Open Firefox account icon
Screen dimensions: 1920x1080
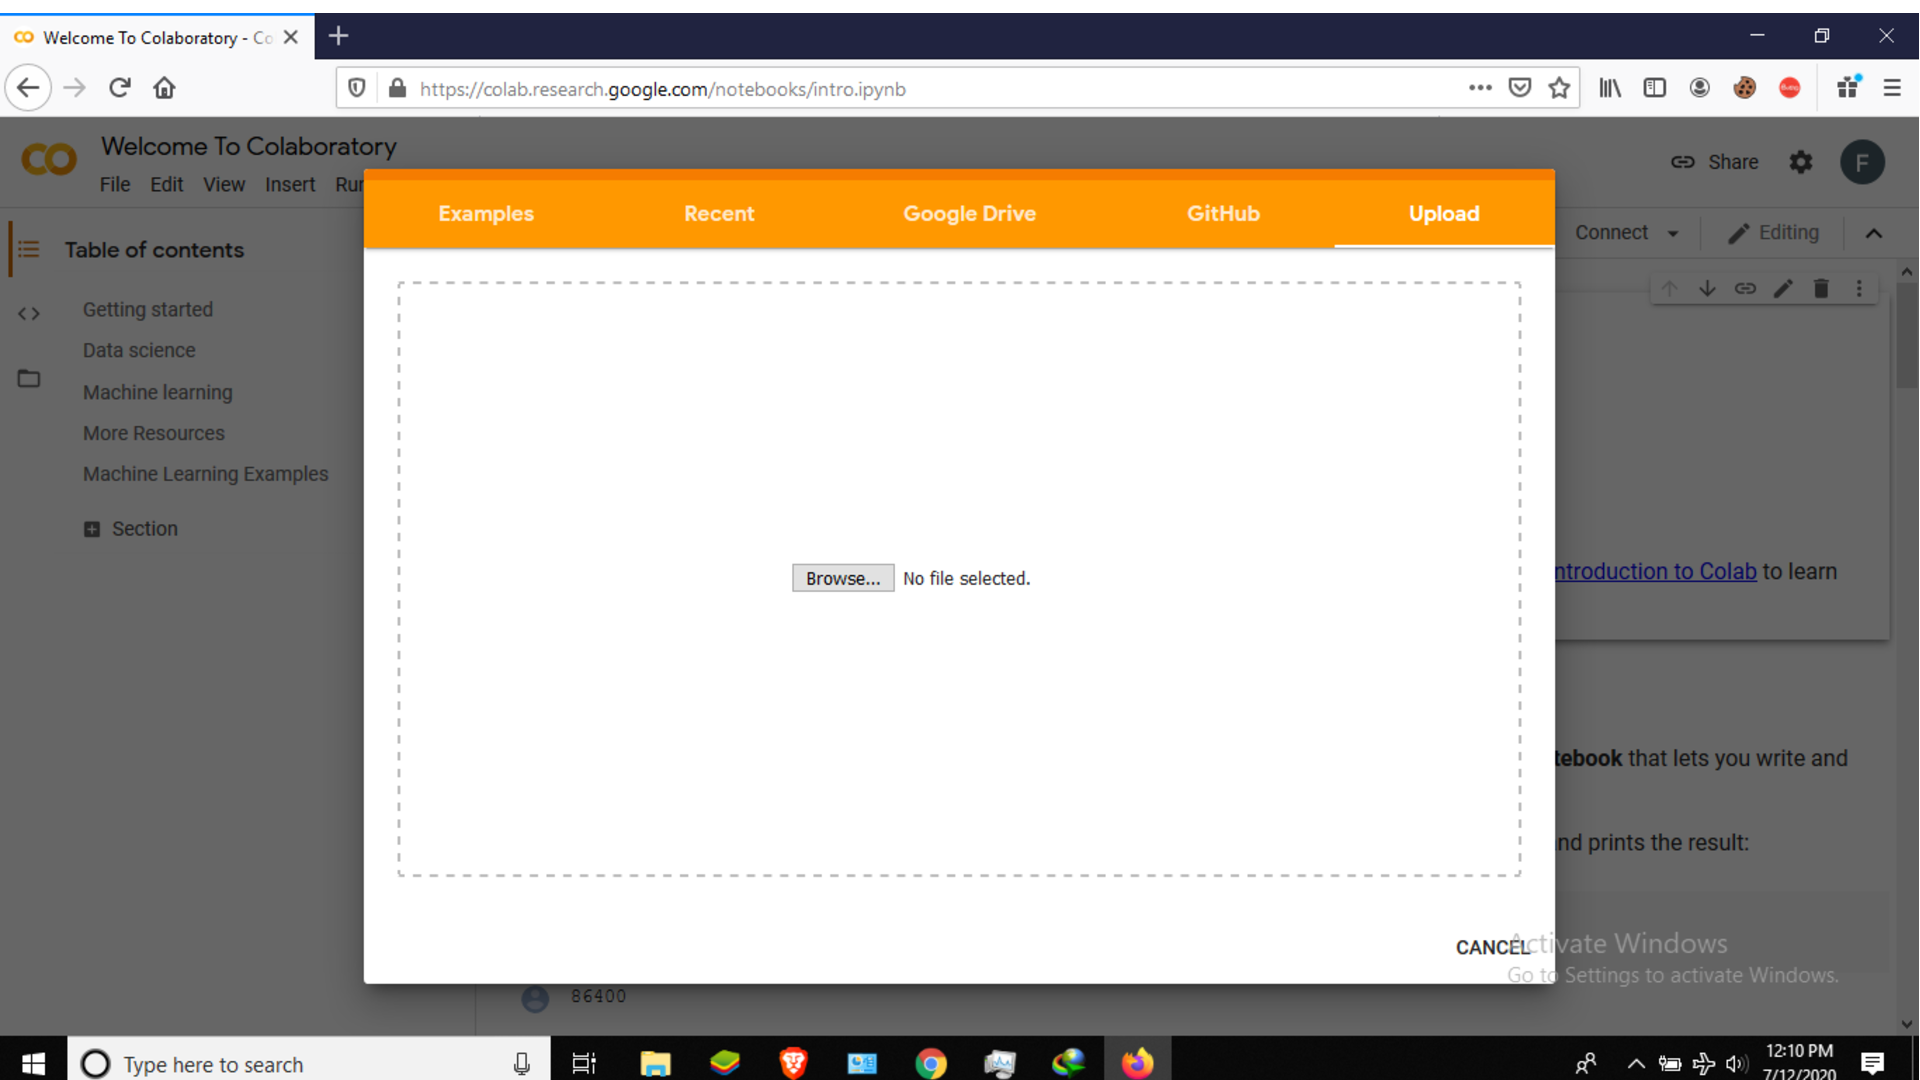(1700, 88)
